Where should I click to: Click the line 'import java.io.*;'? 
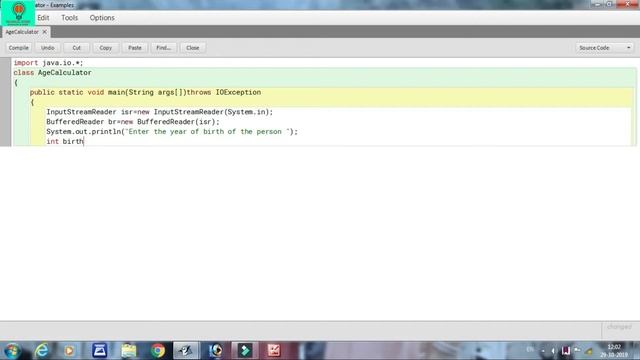pos(48,63)
